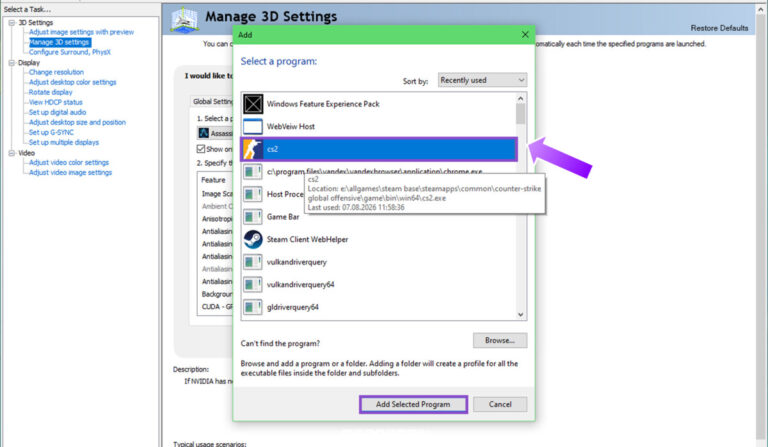The image size is (768, 447).
Task: Select 'WebVeiw Host' row text
Action: pyautogui.click(x=290, y=126)
